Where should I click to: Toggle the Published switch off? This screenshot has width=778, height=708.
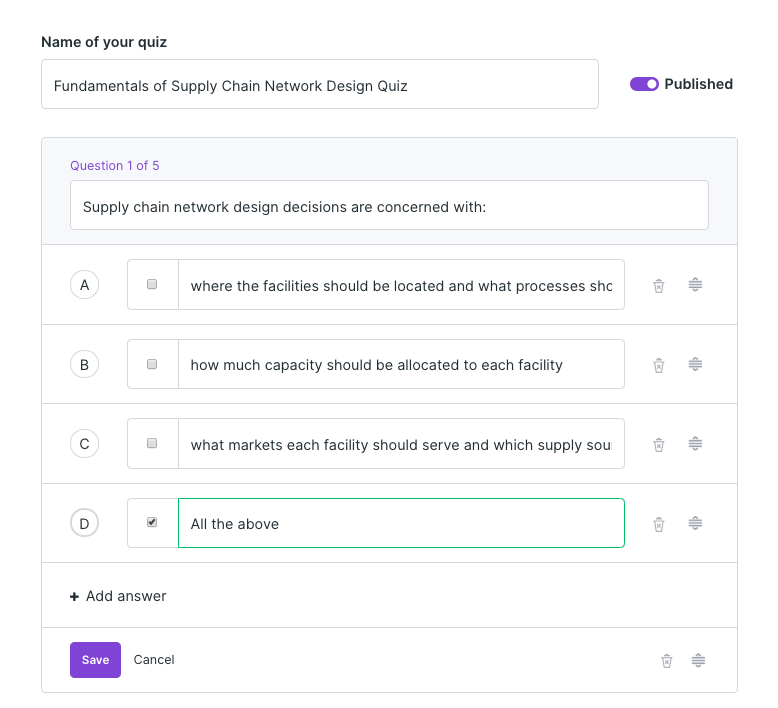[644, 84]
